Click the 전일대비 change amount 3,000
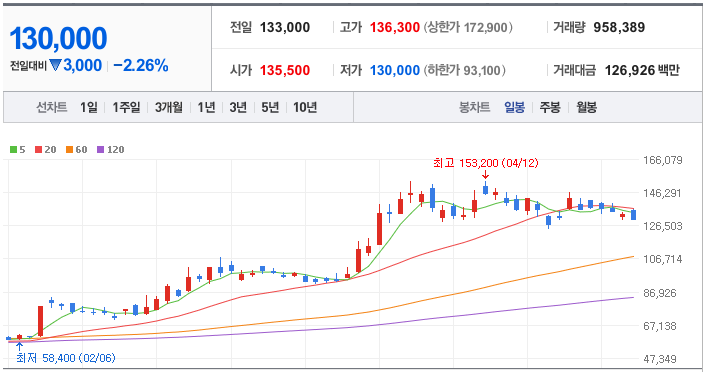This screenshot has width=703, height=372. pos(82,66)
